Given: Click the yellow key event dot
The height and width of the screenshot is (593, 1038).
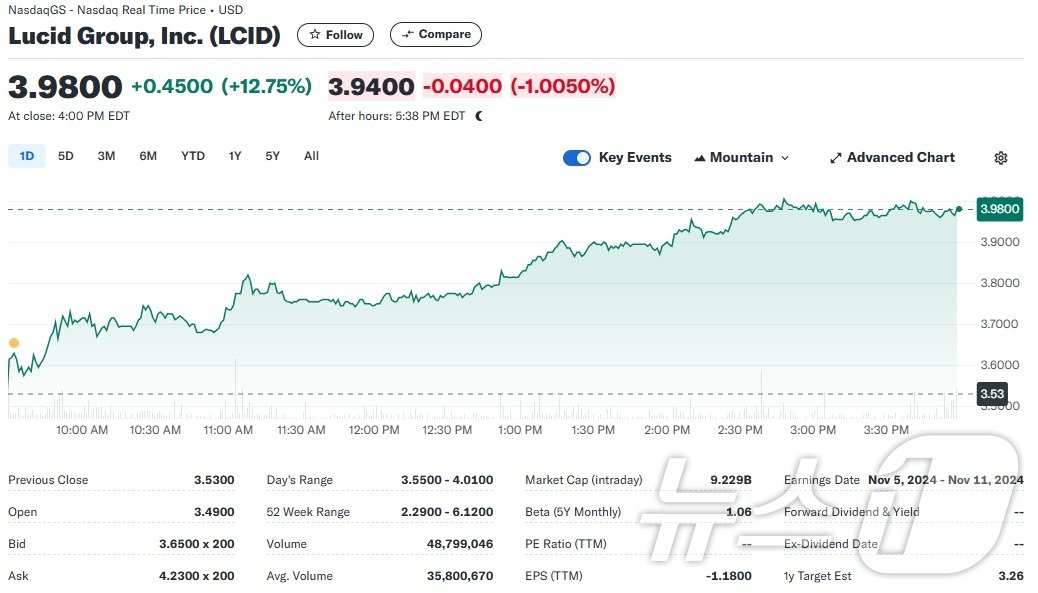Looking at the screenshot, I should click(x=14, y=343).
